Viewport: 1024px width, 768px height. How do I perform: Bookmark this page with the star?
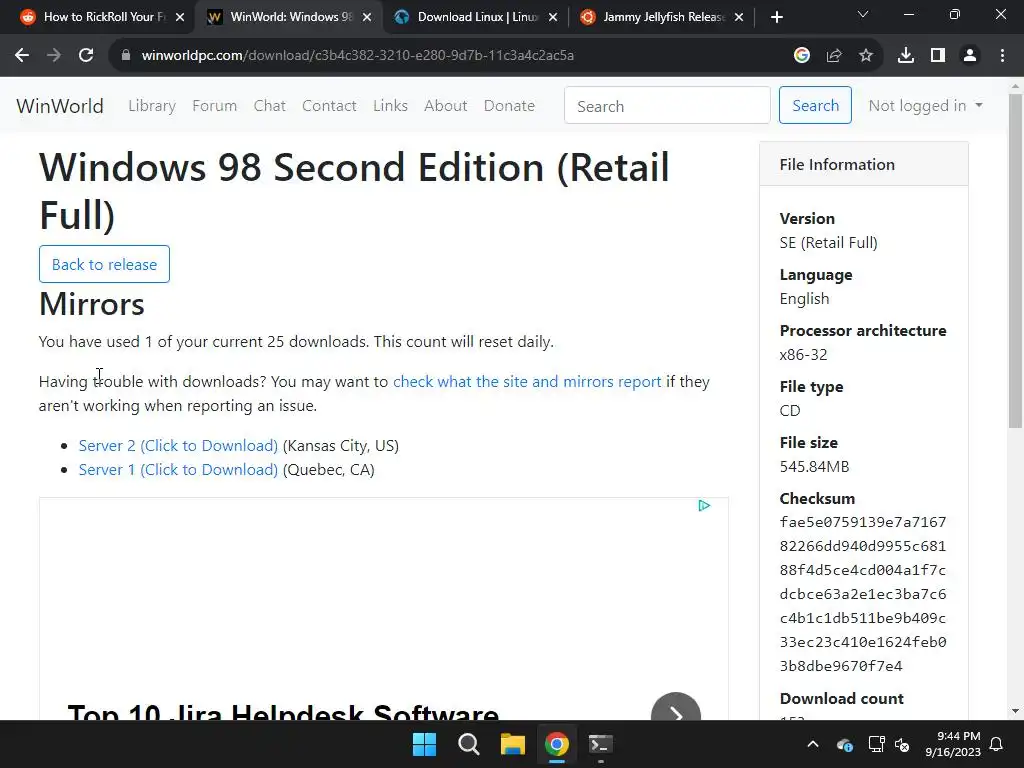click(866, 56)
